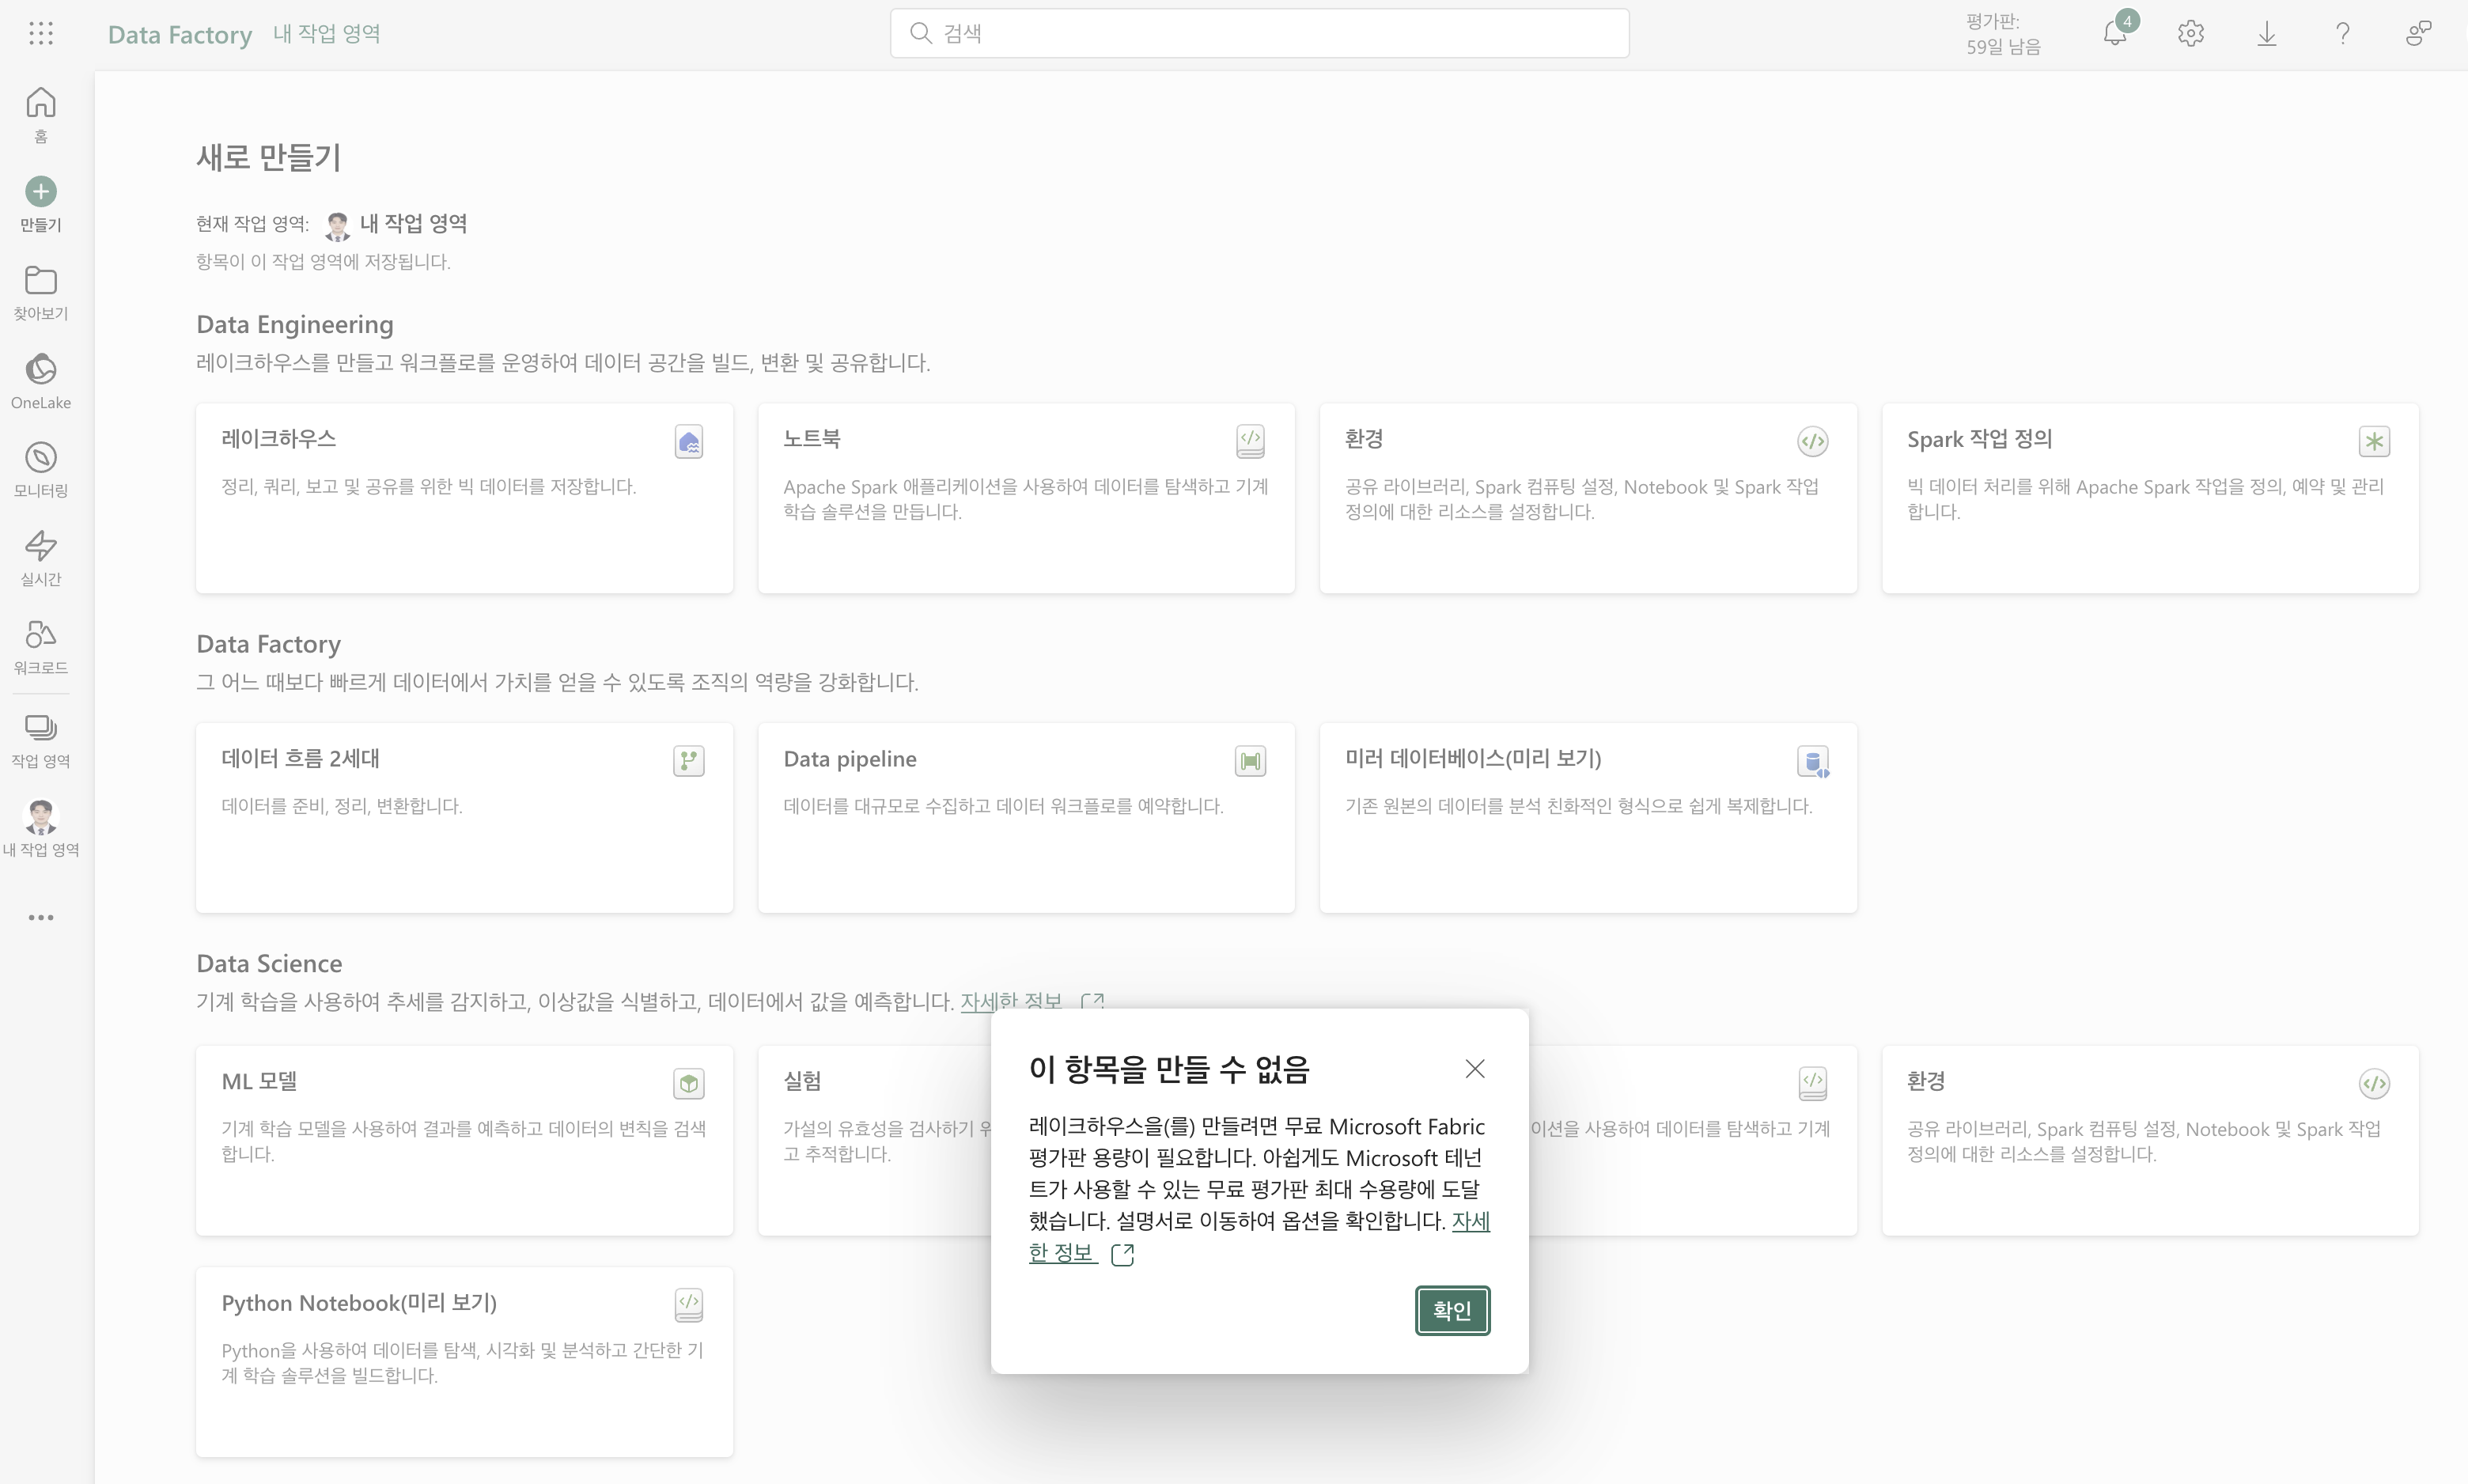Click Data Science 환경 card icon
2468x1484 pixels.
coord(2375,1083)
